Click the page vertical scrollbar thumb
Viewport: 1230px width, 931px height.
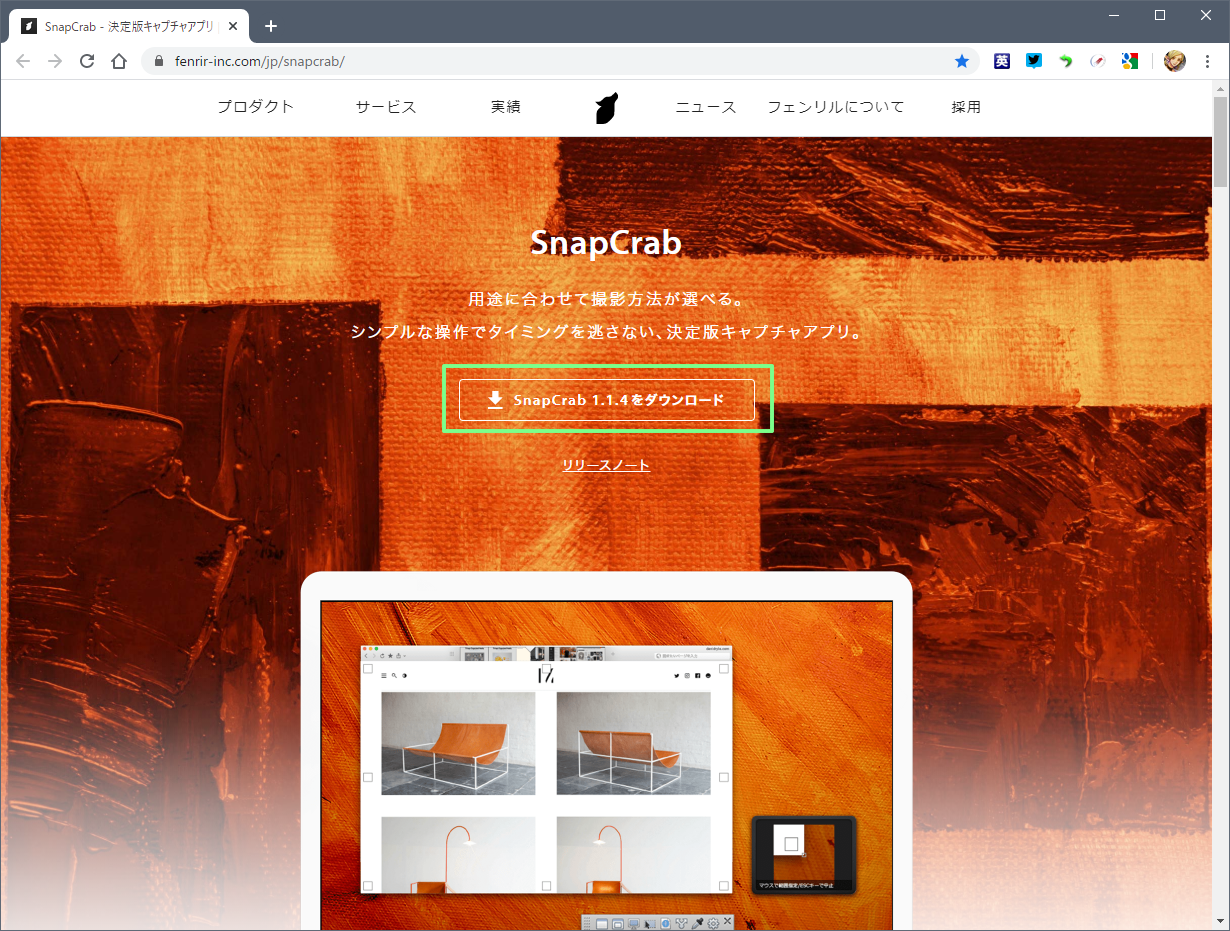click(x=1220, y=142)
